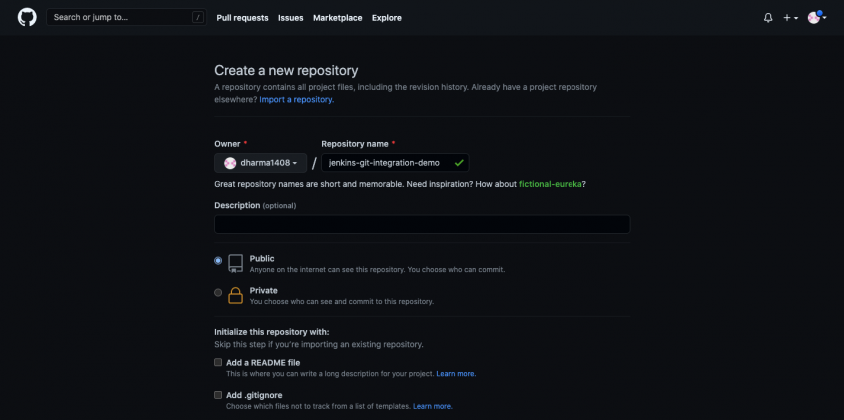Click the Private option label
844x420 pixels.
tap(264, 290)
